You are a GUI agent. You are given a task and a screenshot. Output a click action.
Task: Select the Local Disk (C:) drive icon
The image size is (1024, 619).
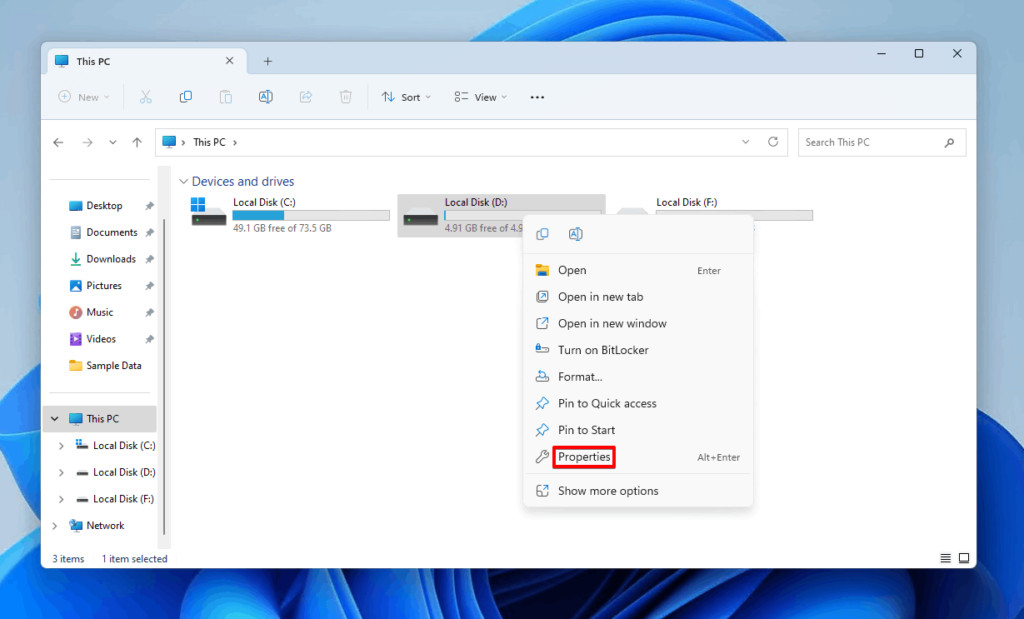[208, 212]
